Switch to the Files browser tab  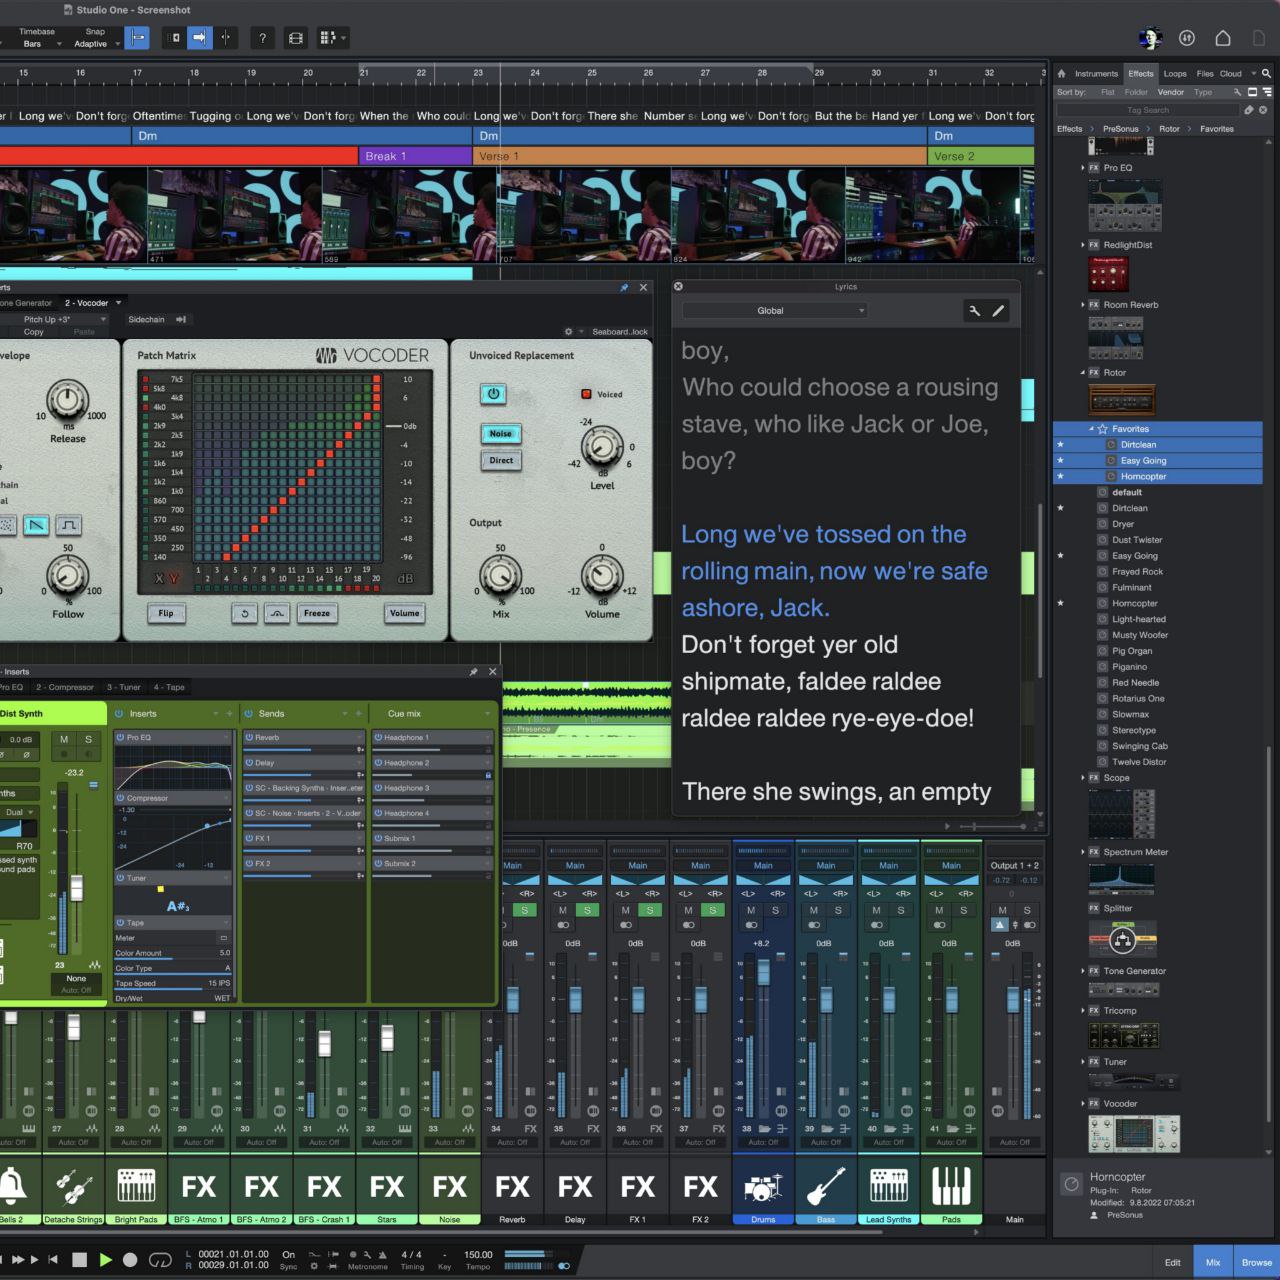[1205, 74]
